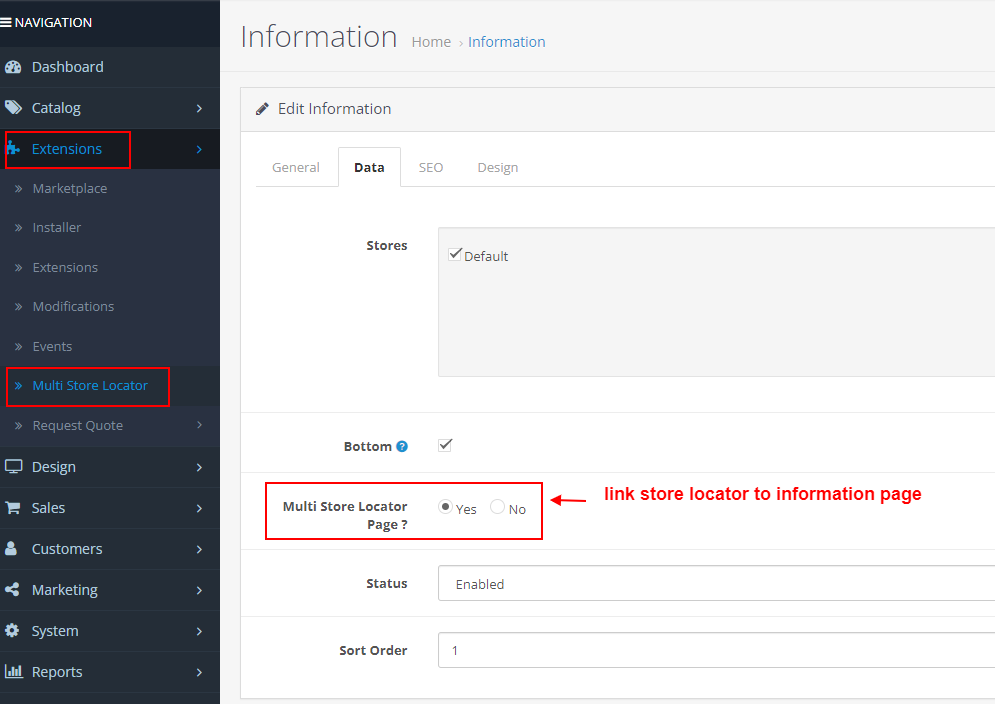The width and height of the screenshot is (995, 704).
Task: Select No for Multi Store Locator Page
Action: click(x=498, y=507)
